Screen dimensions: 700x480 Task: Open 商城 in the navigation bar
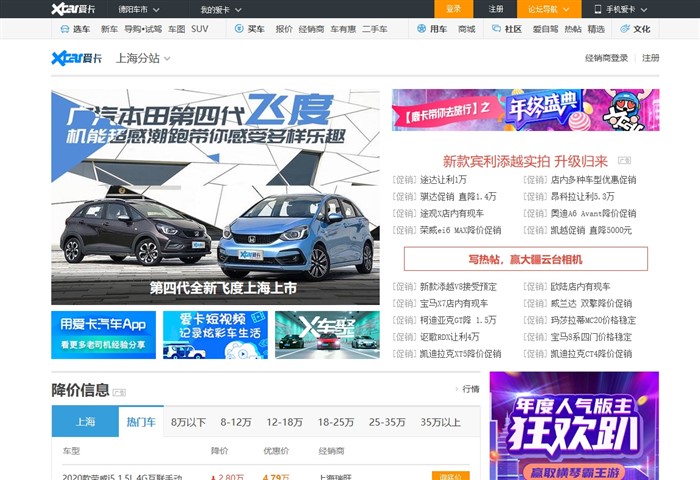[x=467, y=29]
